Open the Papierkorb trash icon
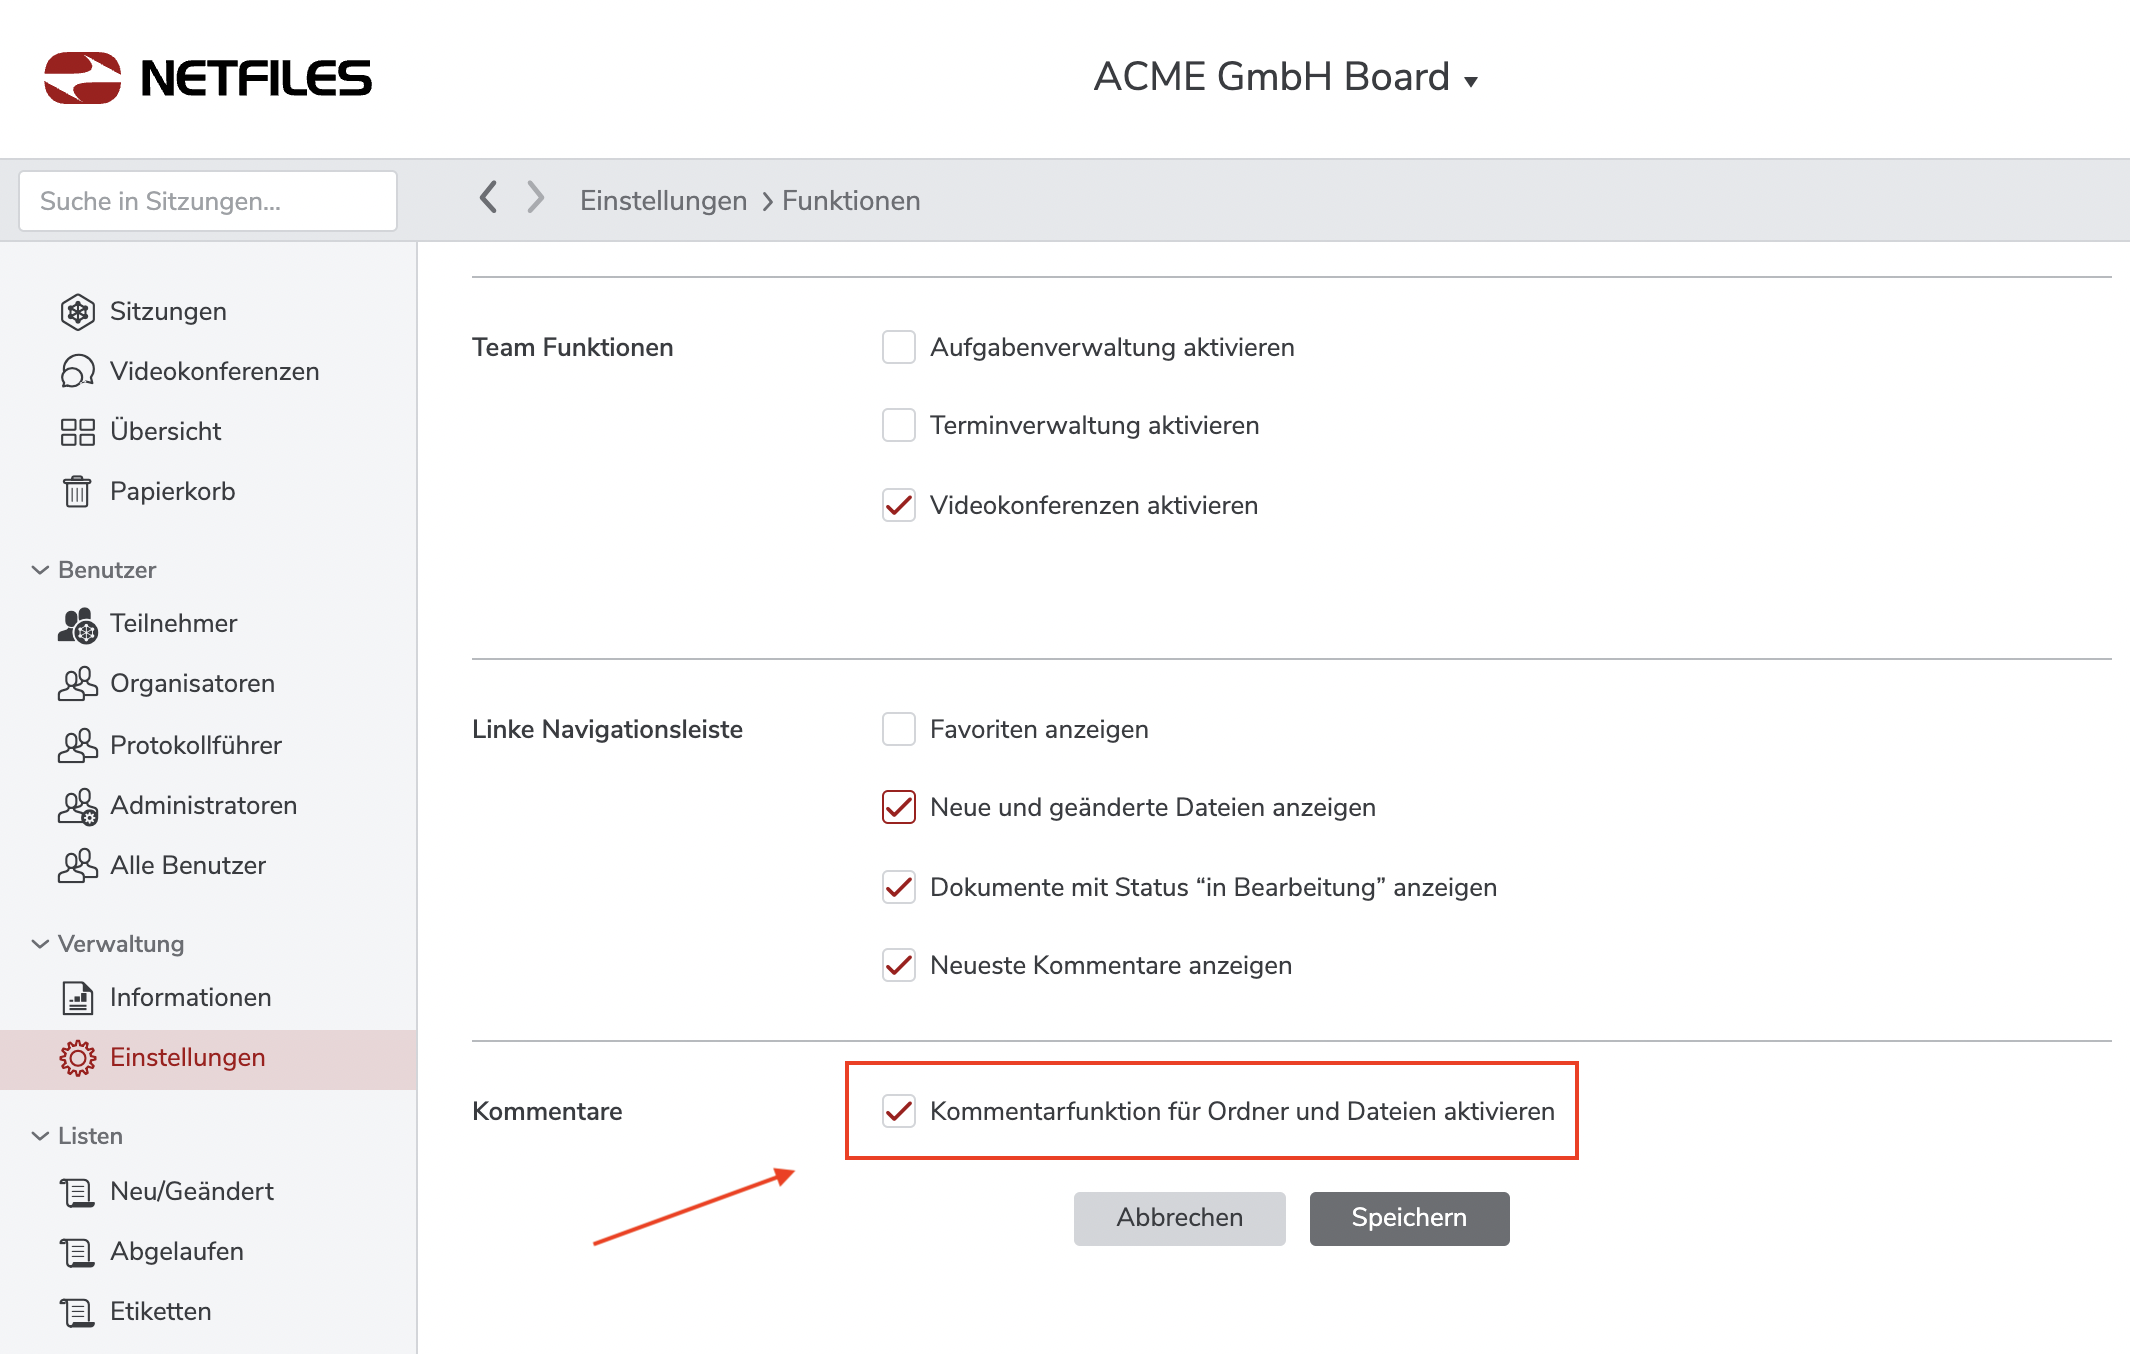This screenshot has height=1354, width=2130. pos(77,492)
